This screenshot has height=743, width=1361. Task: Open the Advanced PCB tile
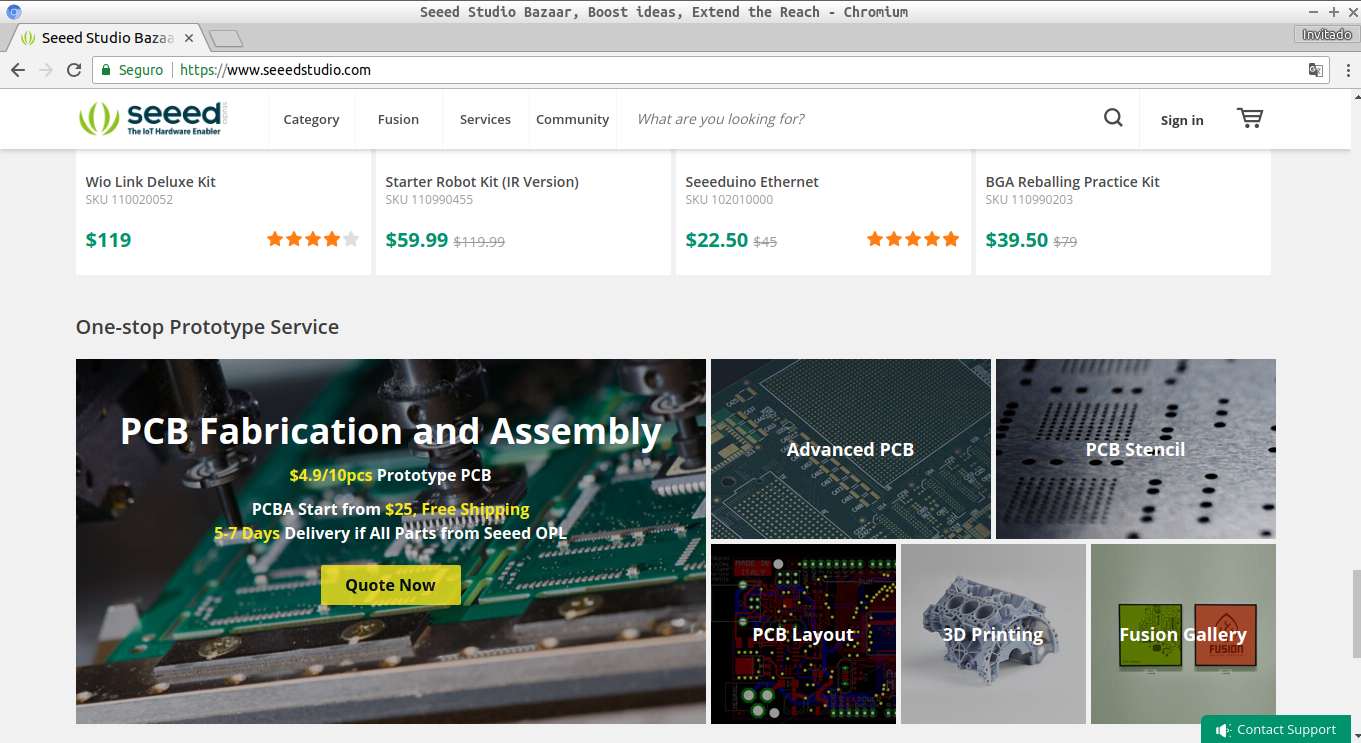851,449
